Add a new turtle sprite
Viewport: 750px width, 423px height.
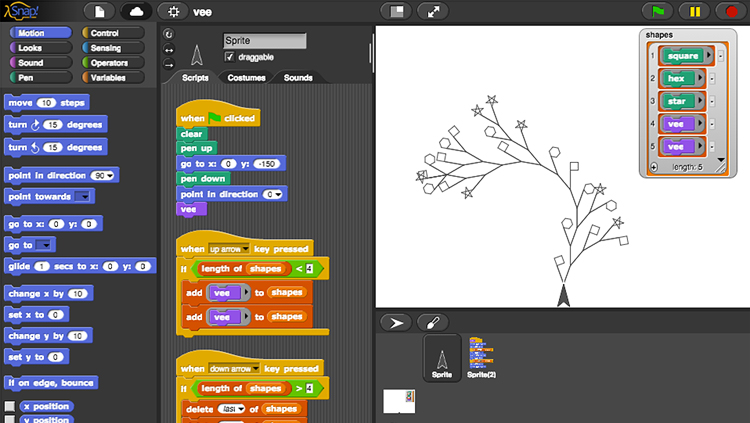[x=396, y=323]
